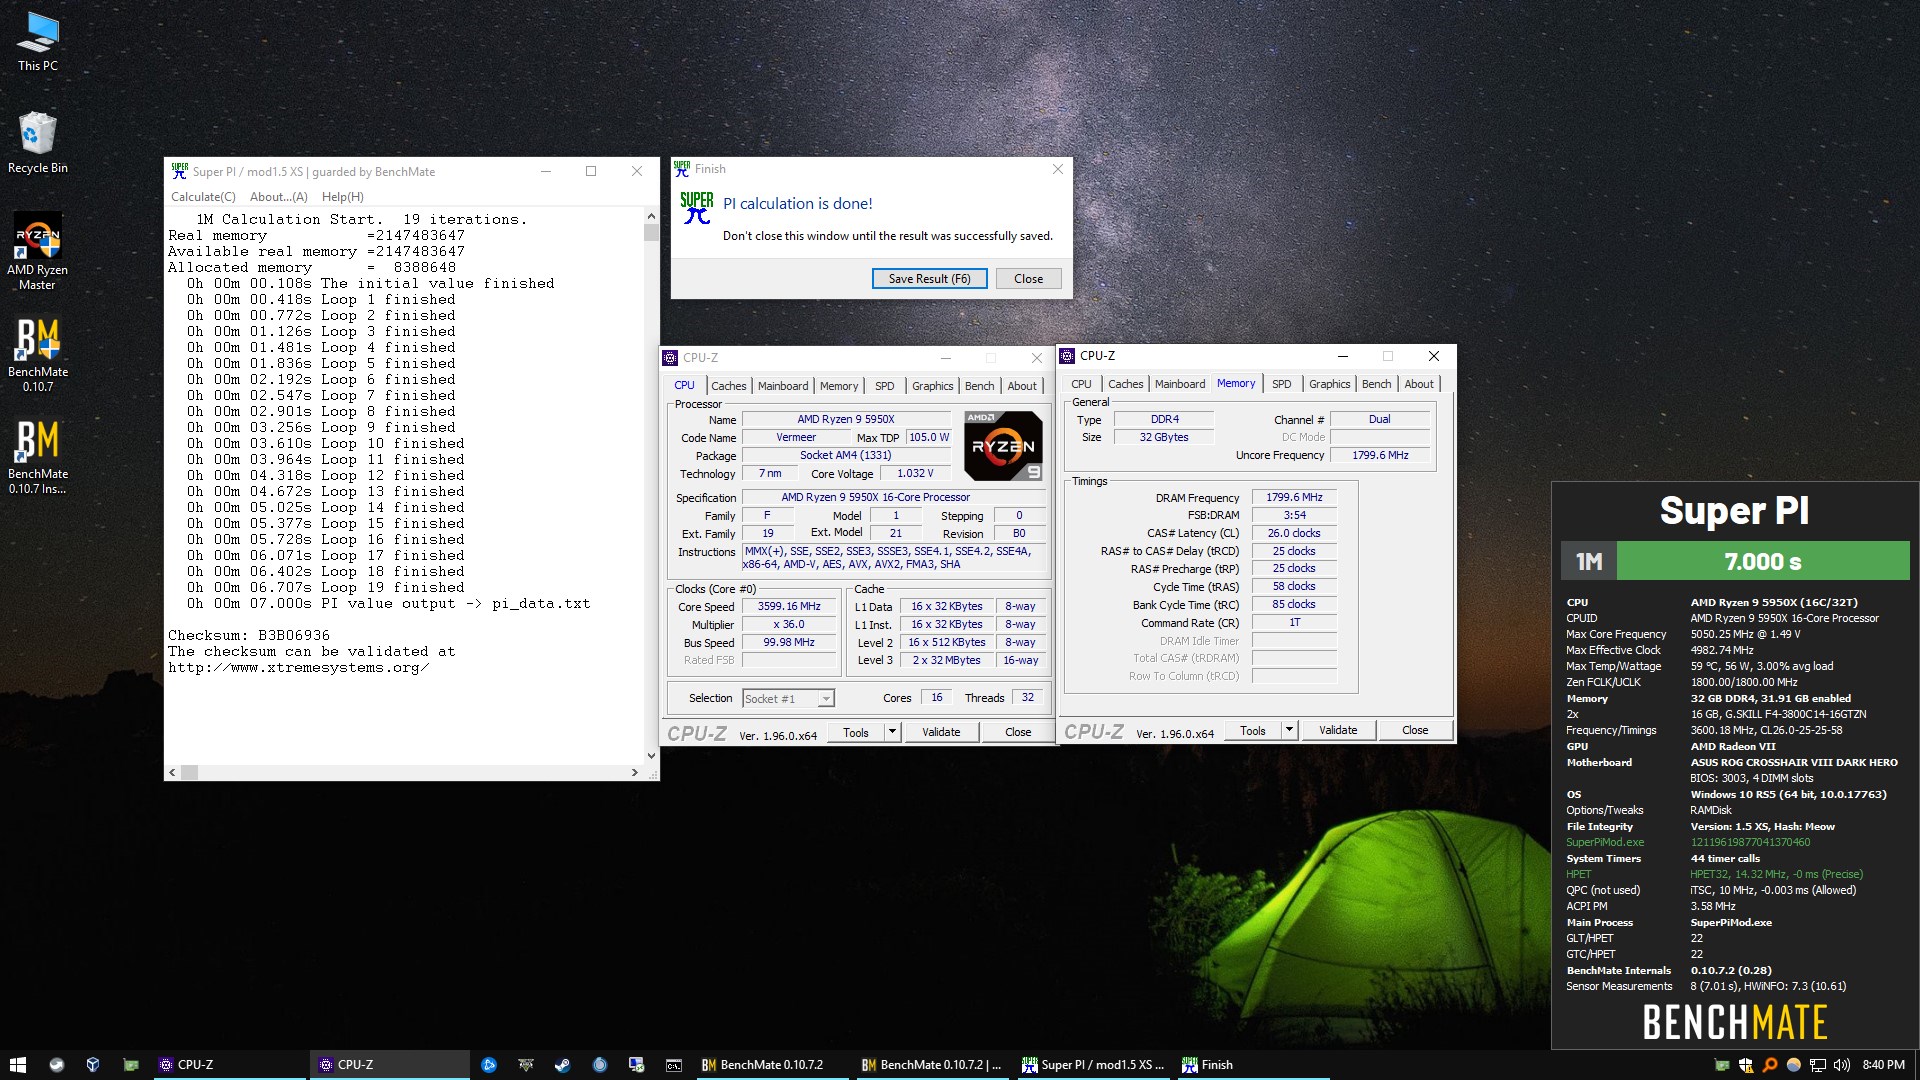Screen dimensions: 1920x1080
Task: Click the volume icon in system tray
Action: (1842, 1065)
